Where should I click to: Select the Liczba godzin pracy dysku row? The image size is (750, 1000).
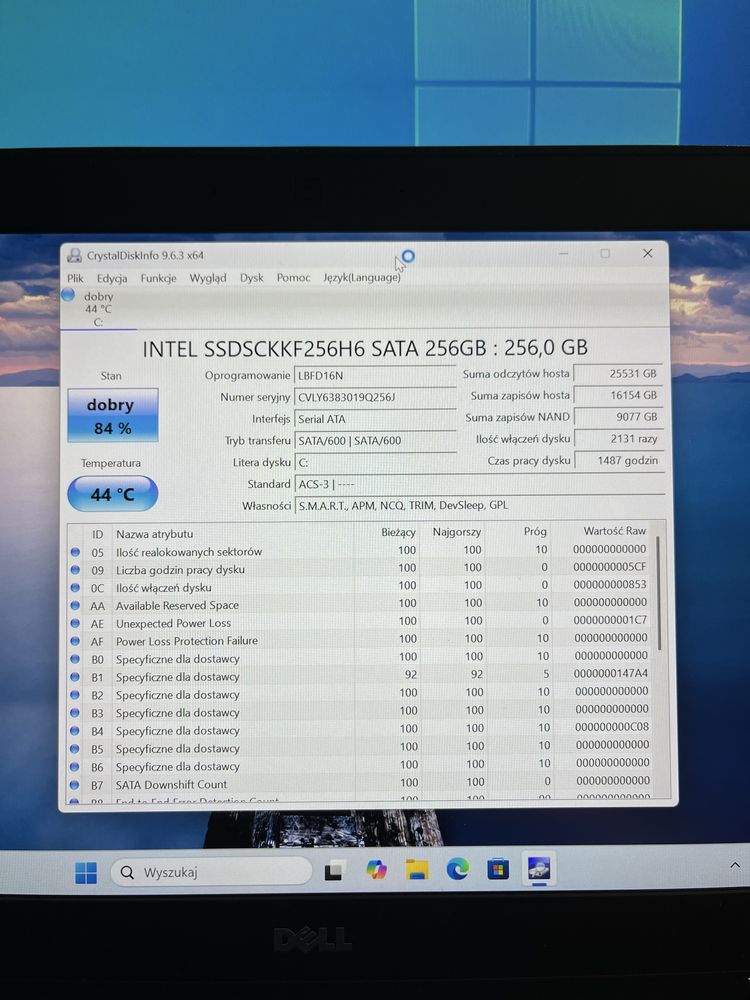[361, 568]
